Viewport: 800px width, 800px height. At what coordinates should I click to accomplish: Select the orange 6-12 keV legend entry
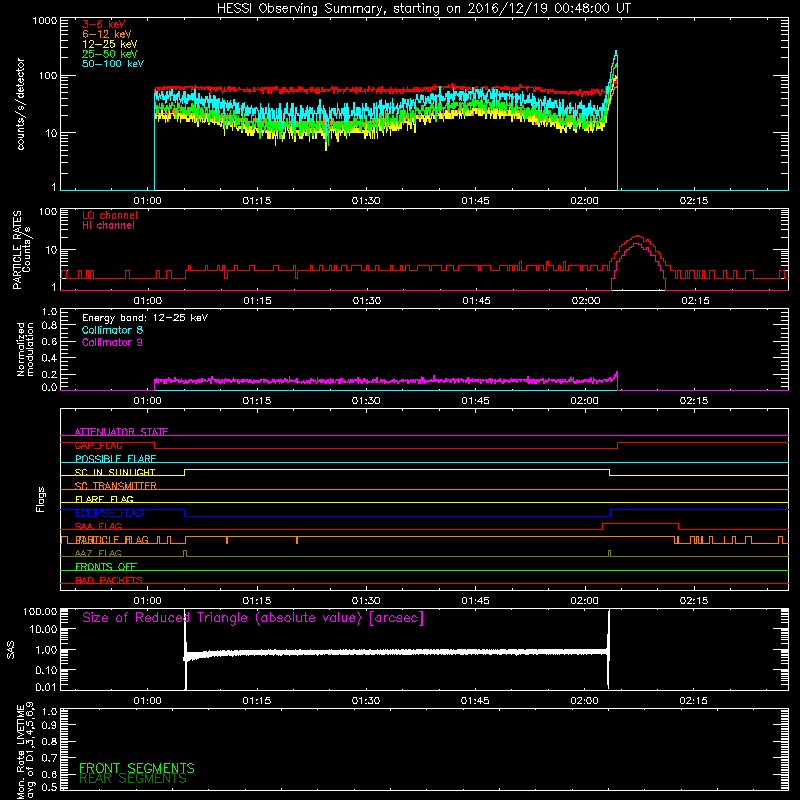106,34
